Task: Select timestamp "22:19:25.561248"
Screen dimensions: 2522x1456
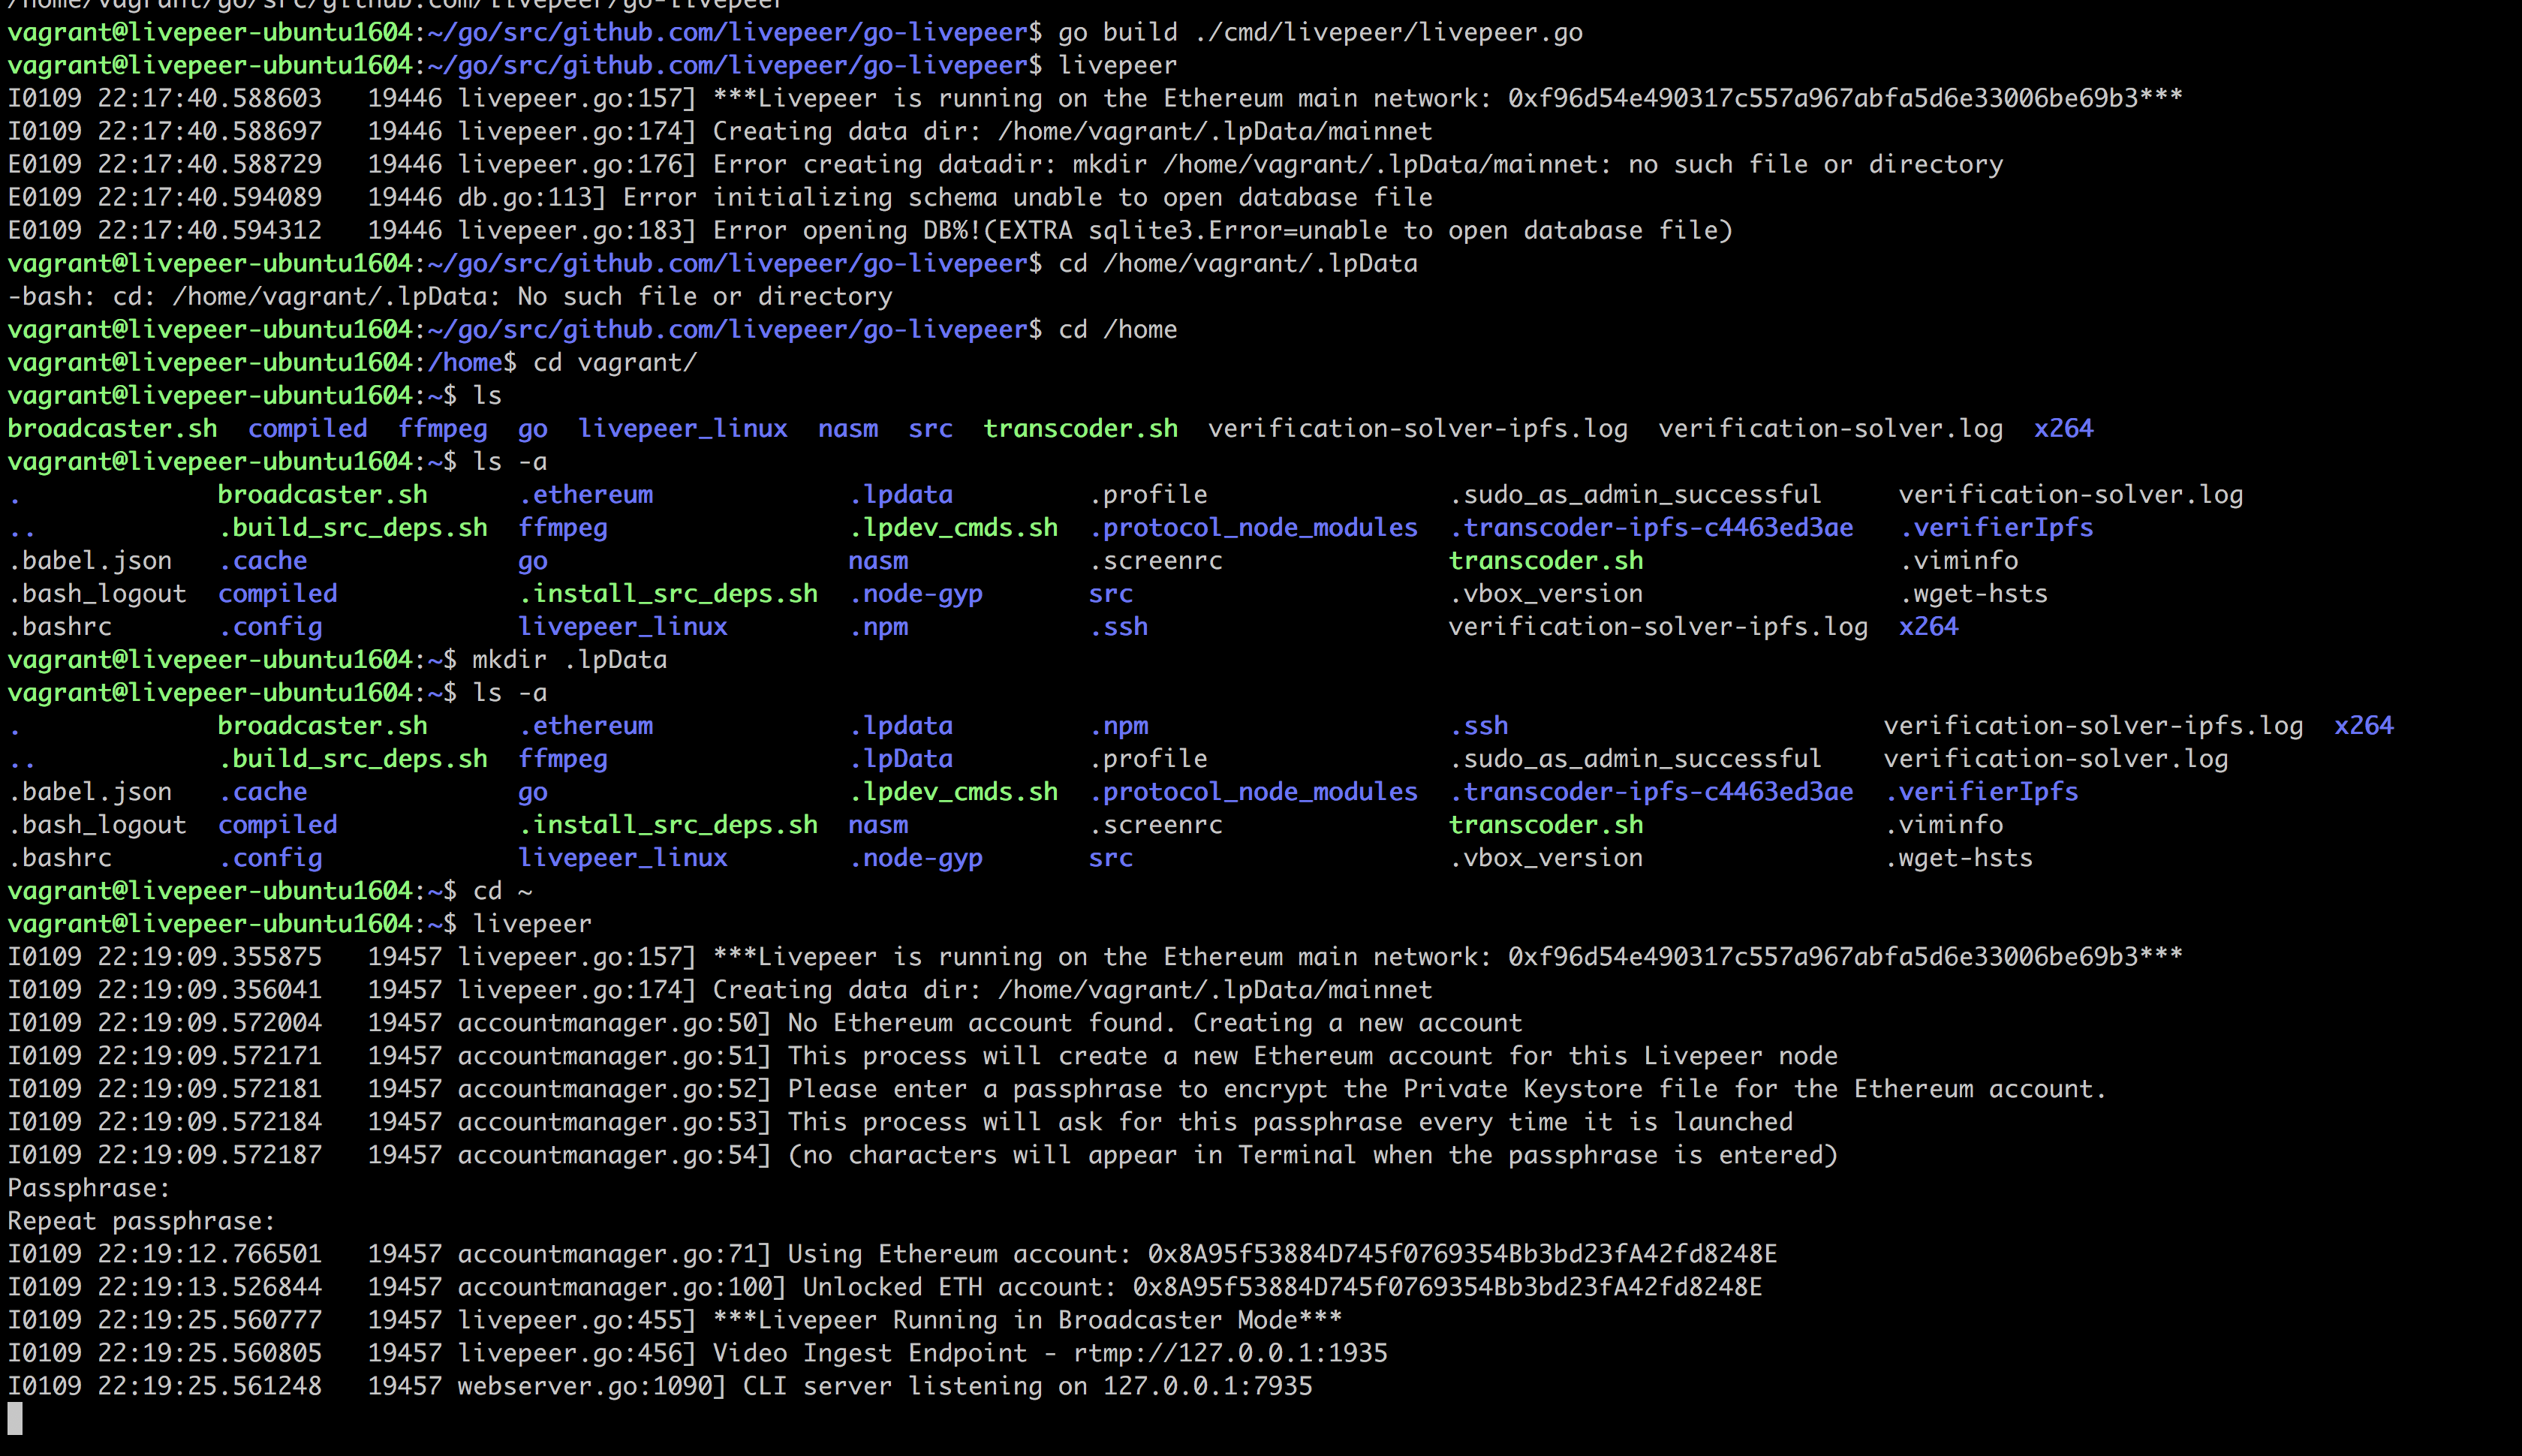Action: [210, 1386]
